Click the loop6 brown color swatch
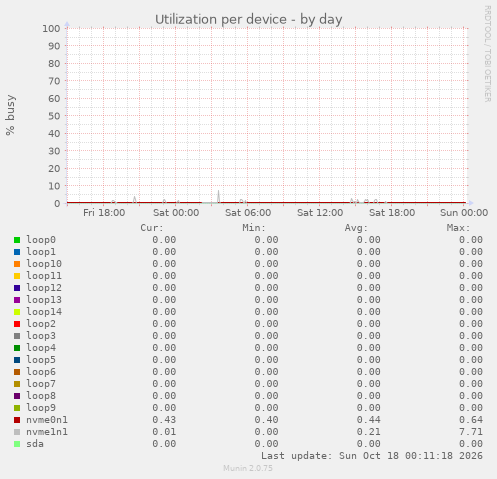The height and width of the screenshot is (479, 497). click(x=17, y=372)
